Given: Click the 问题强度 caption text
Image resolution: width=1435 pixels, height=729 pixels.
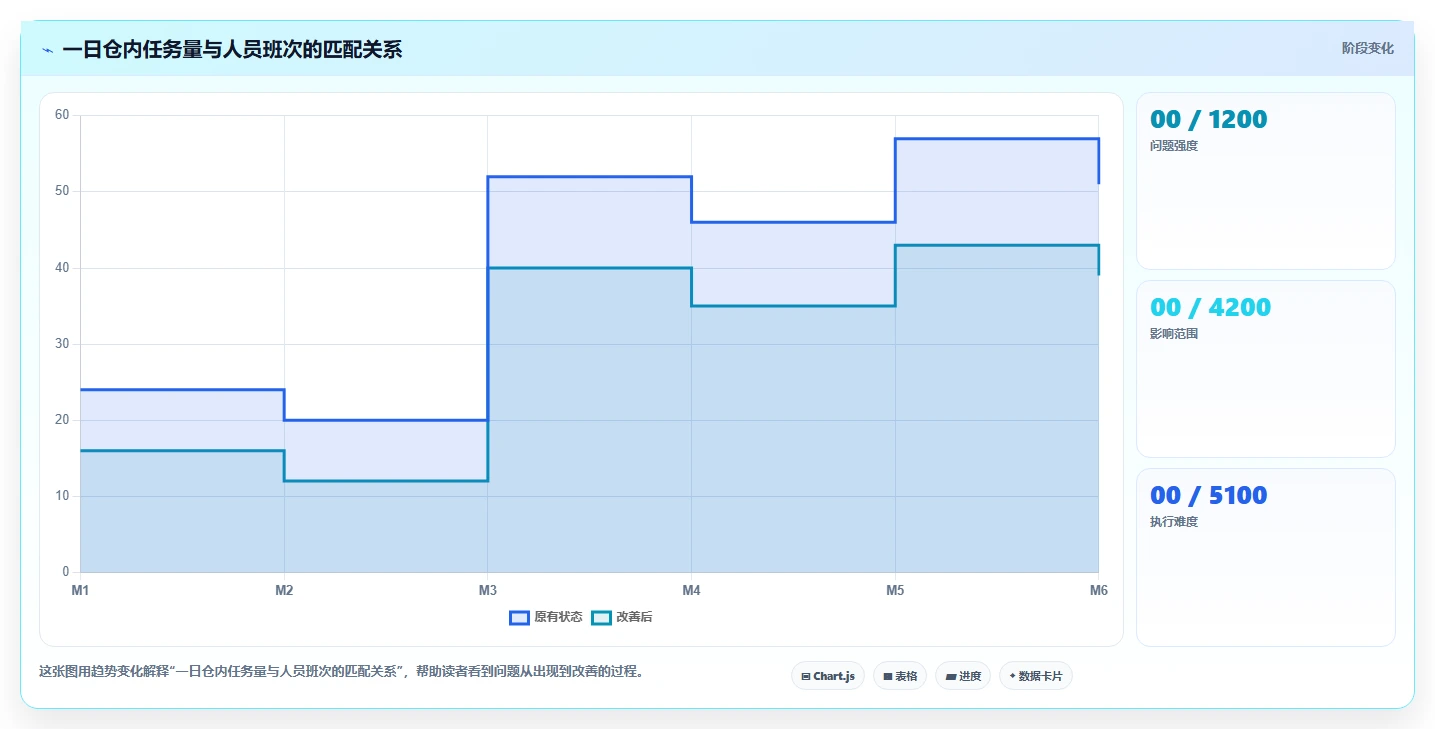Looking at the screenshot, I should 1174,146.
